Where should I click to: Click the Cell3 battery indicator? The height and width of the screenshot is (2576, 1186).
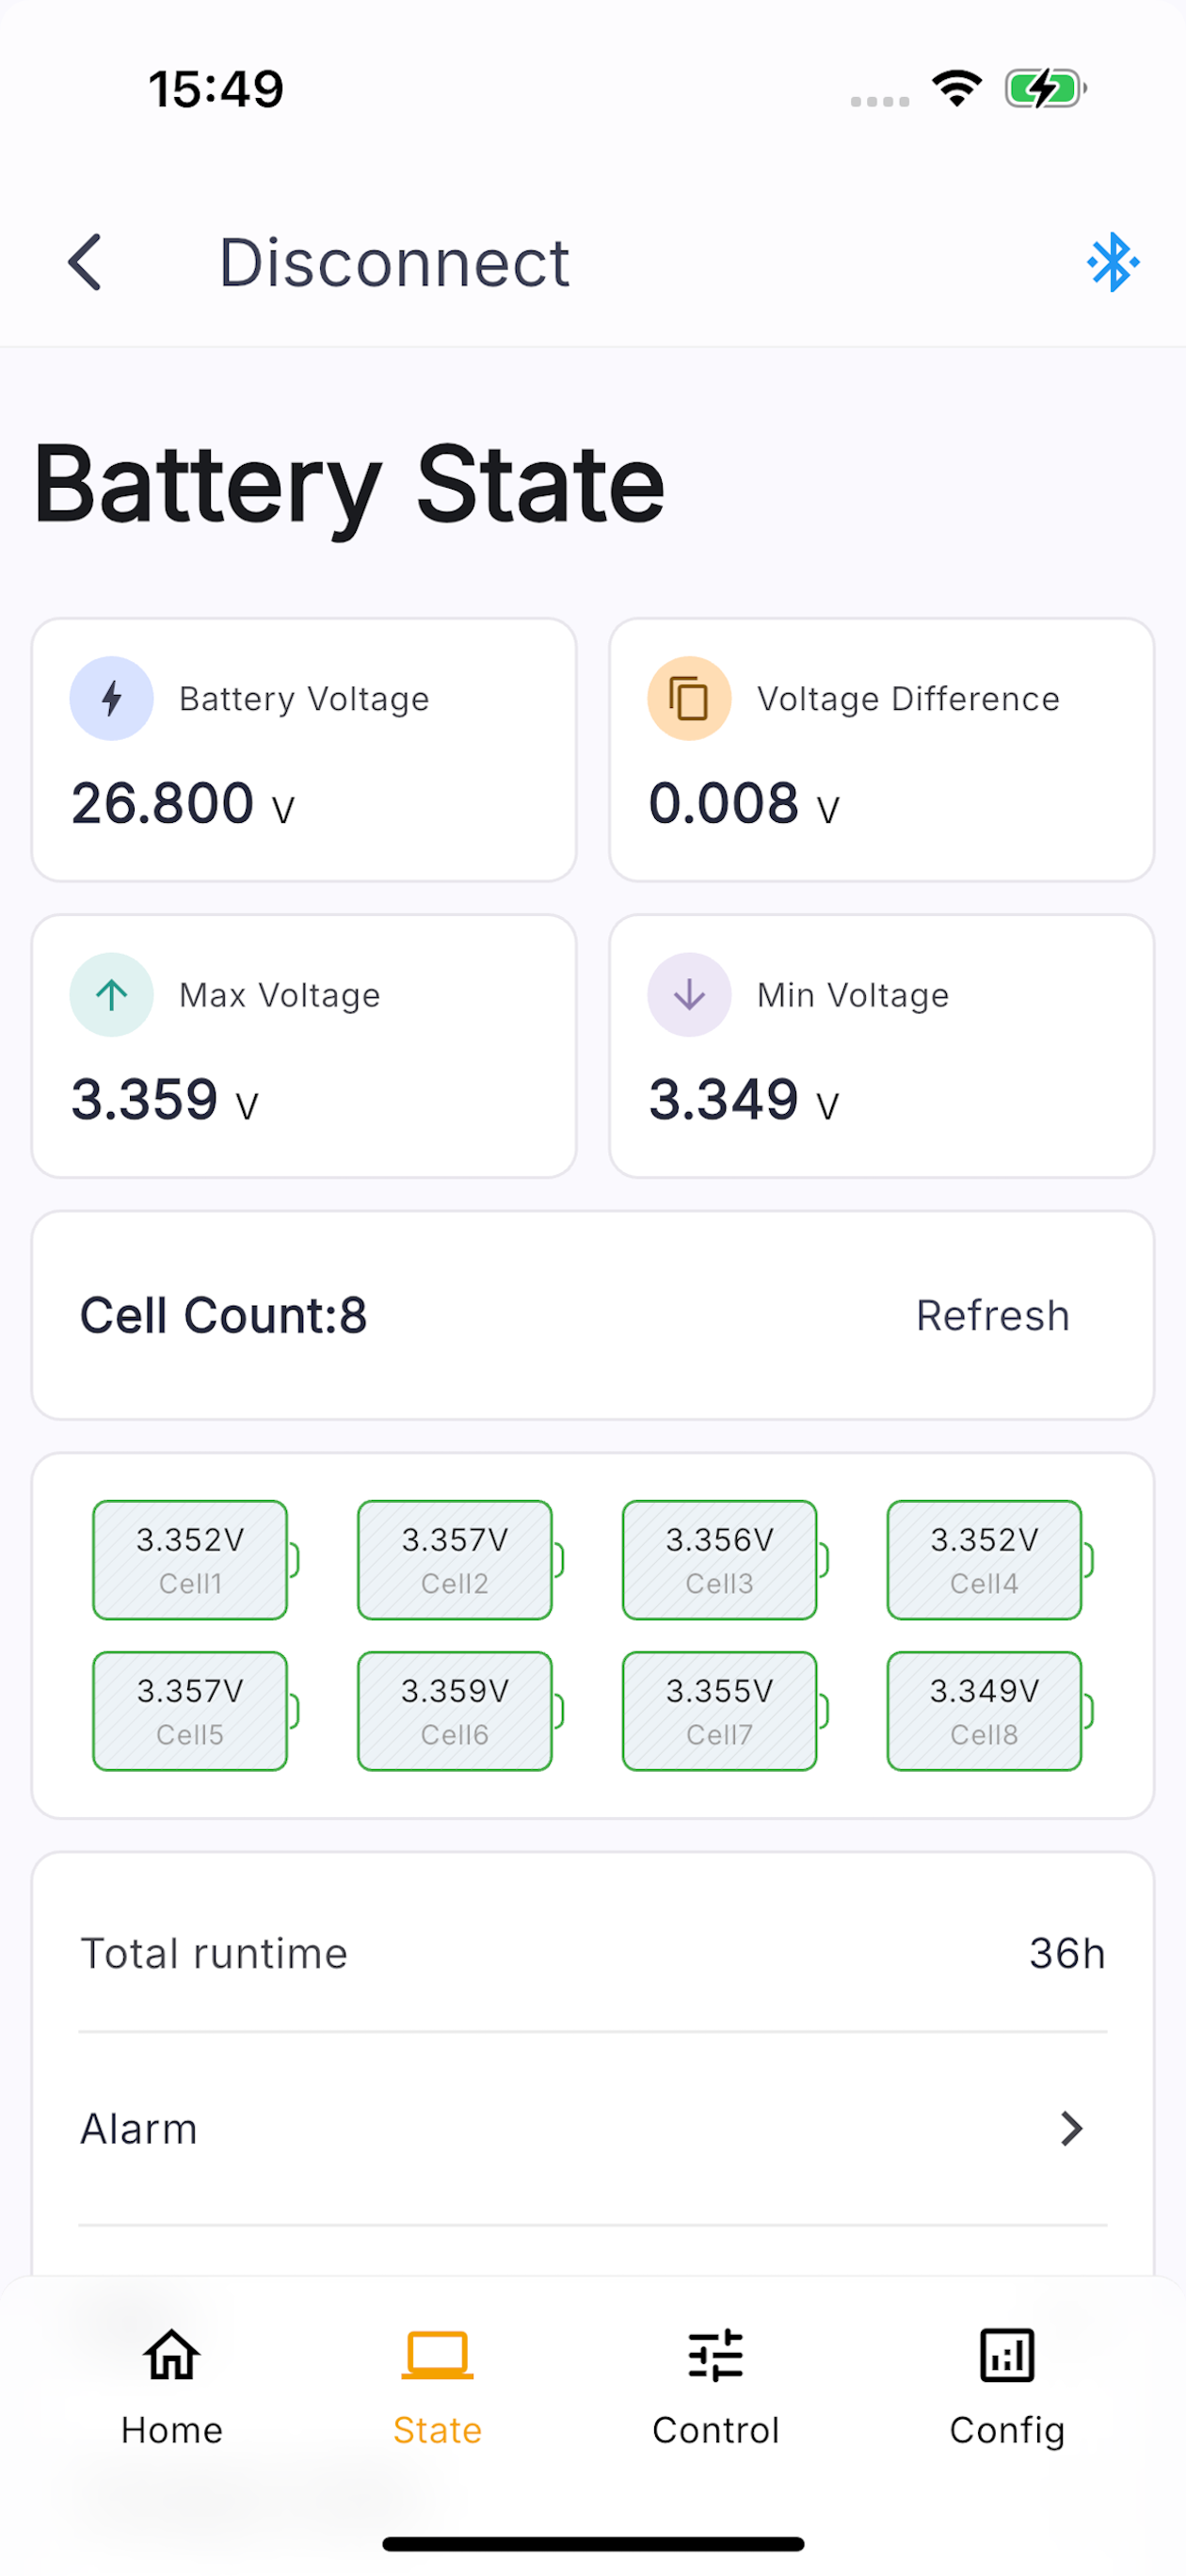tap(724, 1559)
